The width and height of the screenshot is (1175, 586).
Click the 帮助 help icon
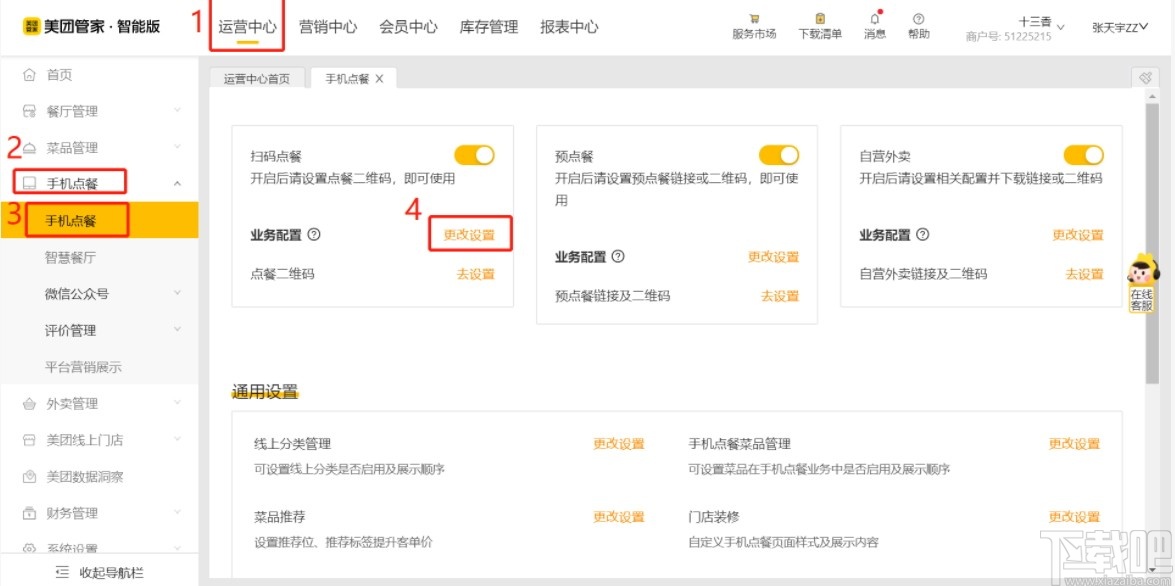(918, 22)
